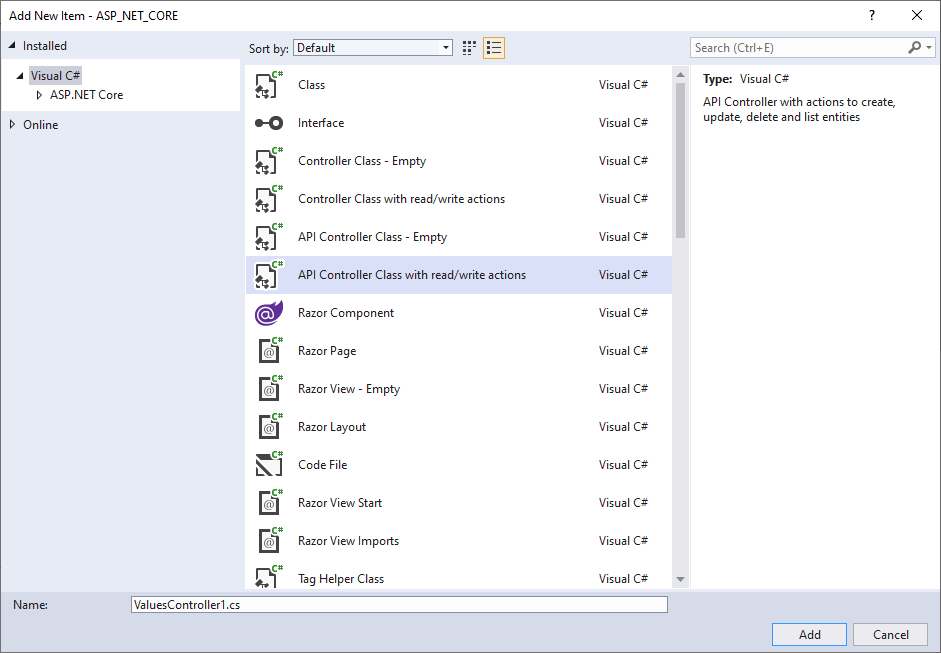Screen dimensions: 941x653
Task: Select the Razor Component template name
Action: tap(346, 313)
